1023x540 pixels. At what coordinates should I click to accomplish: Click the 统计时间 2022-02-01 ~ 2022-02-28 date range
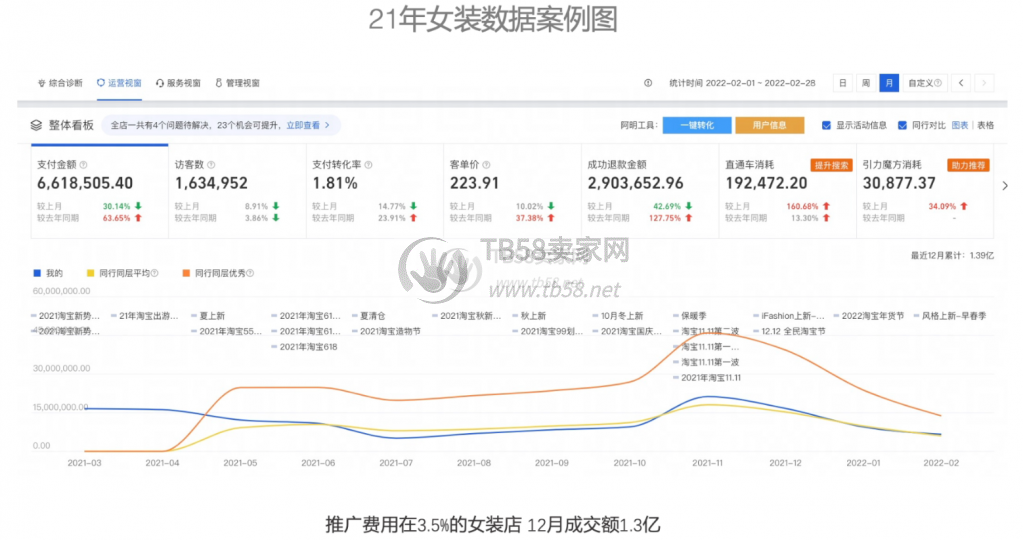point(742,83)
